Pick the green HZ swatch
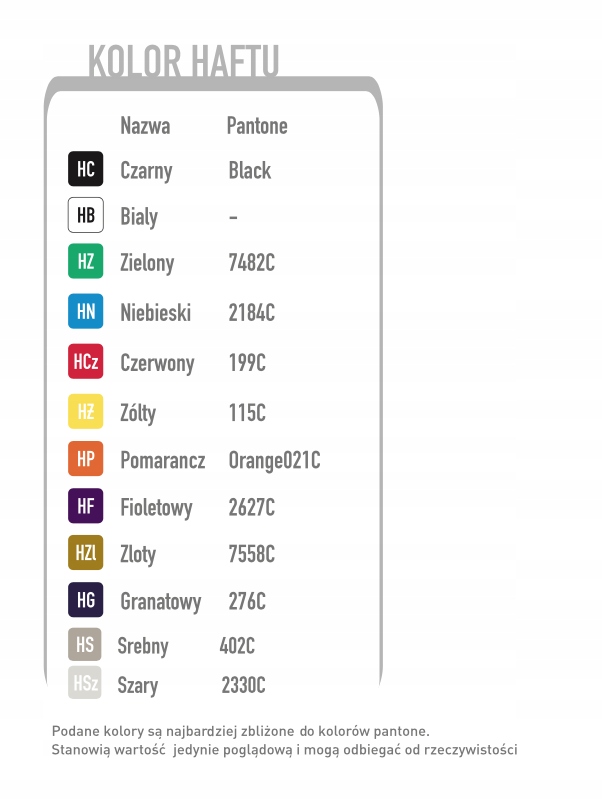This screenshot has width=602, height=800. (86, 262)
